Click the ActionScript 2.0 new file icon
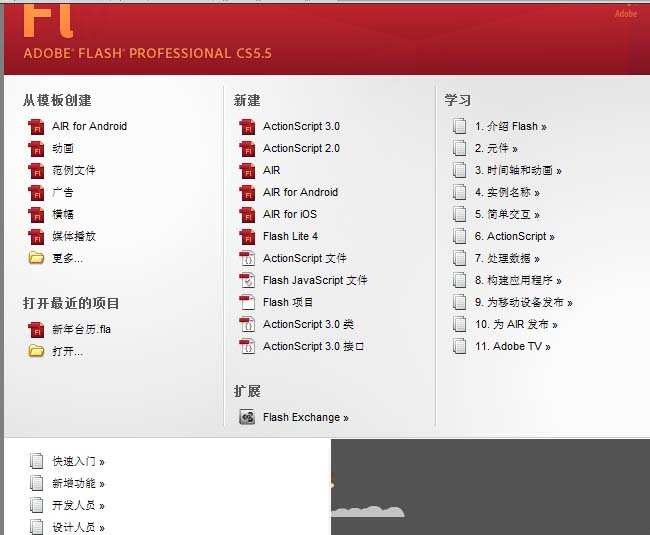Image resolution: width=650 pixels, height=535 pixels. (247, 148)
